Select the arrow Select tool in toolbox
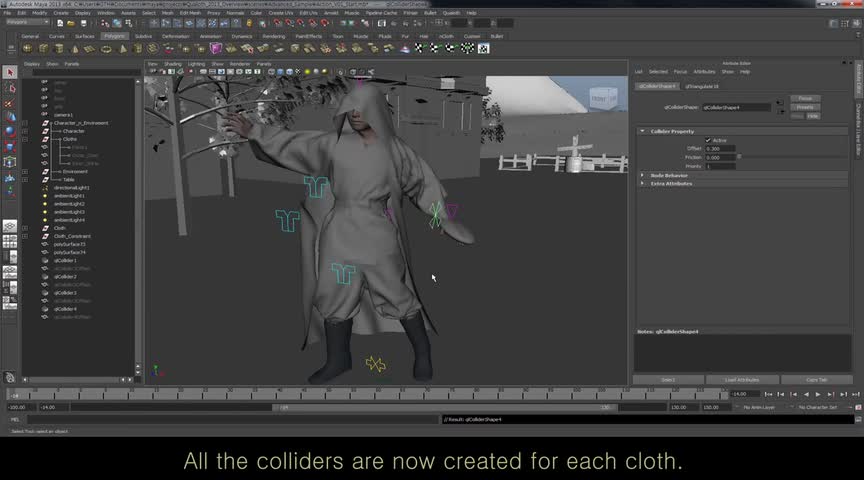864x480 pixels. (10, 72)
